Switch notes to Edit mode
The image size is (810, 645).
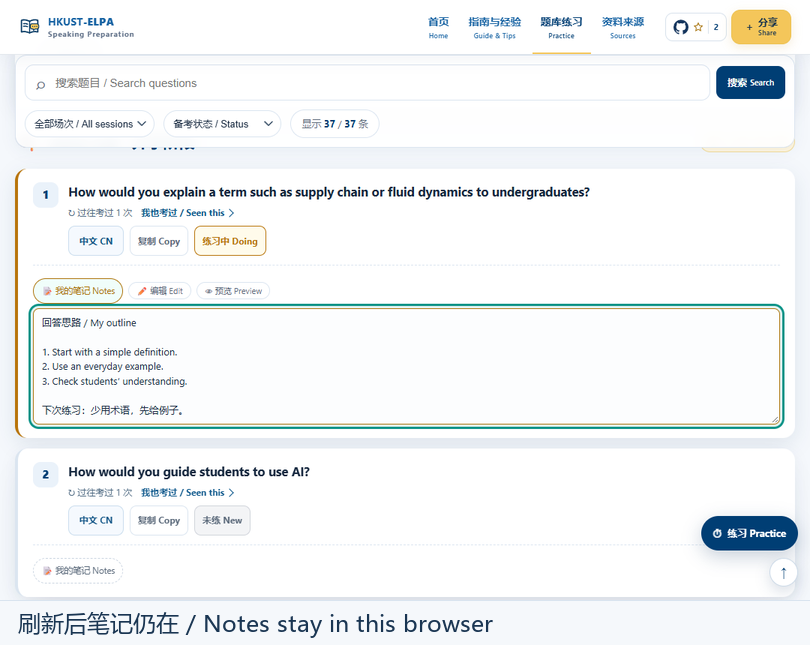(x=160, y=291)
